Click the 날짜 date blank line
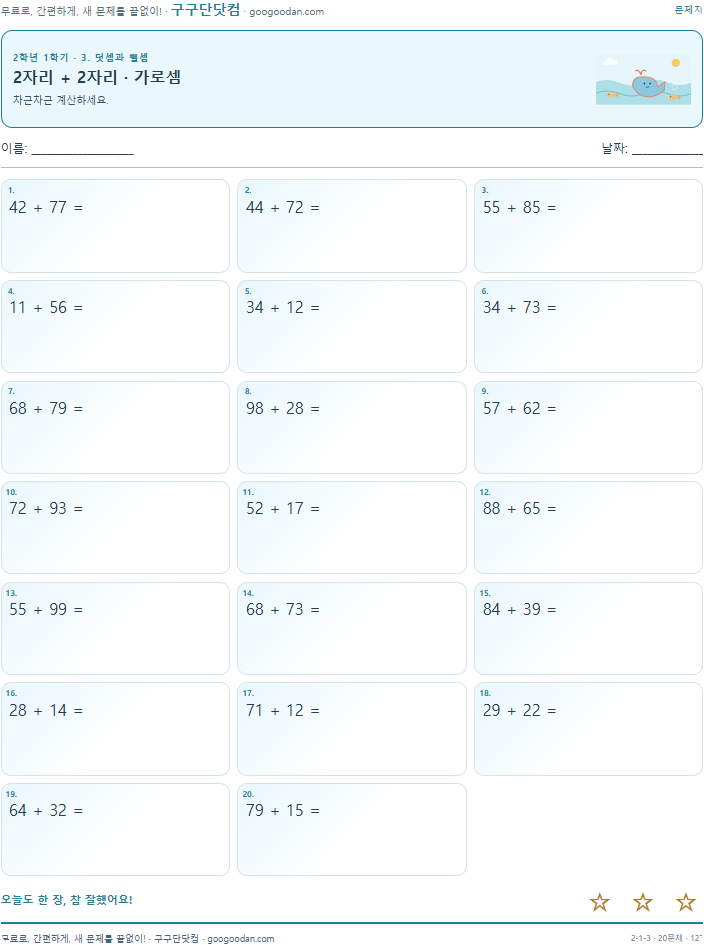704x945 pixels. 667,151
